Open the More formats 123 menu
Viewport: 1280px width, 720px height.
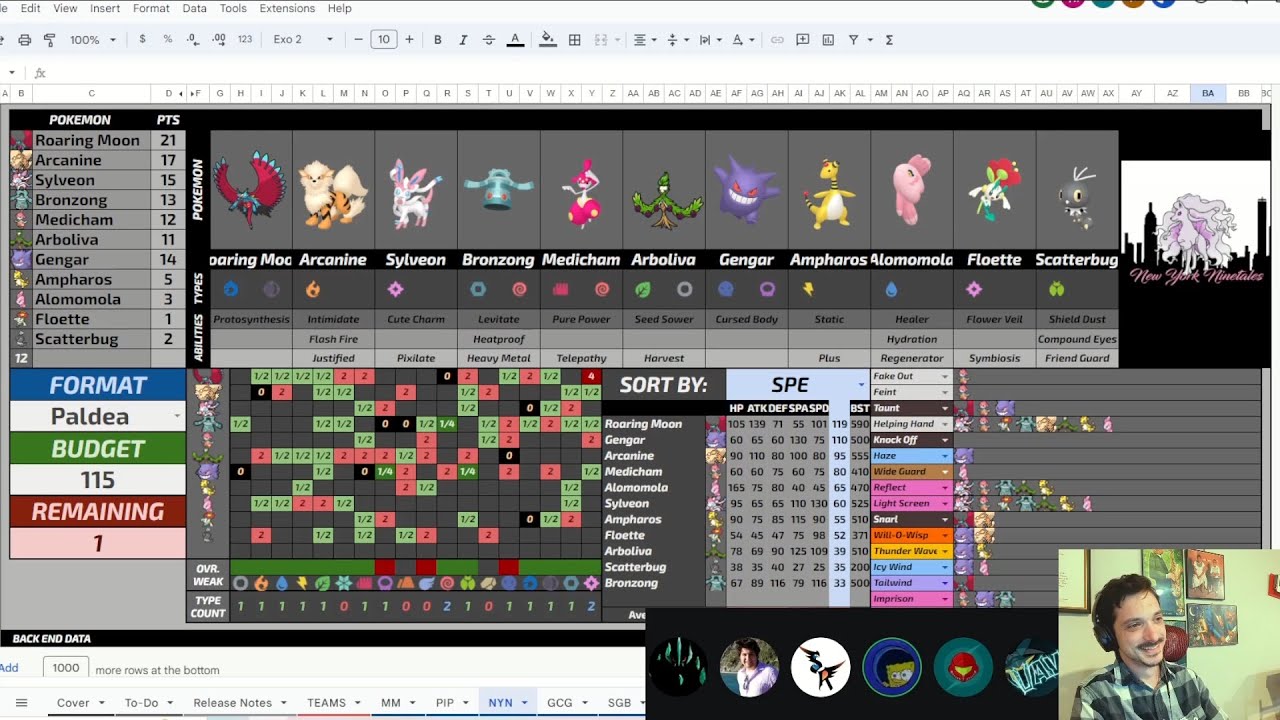pyautogui.click(x=245, y=40)
